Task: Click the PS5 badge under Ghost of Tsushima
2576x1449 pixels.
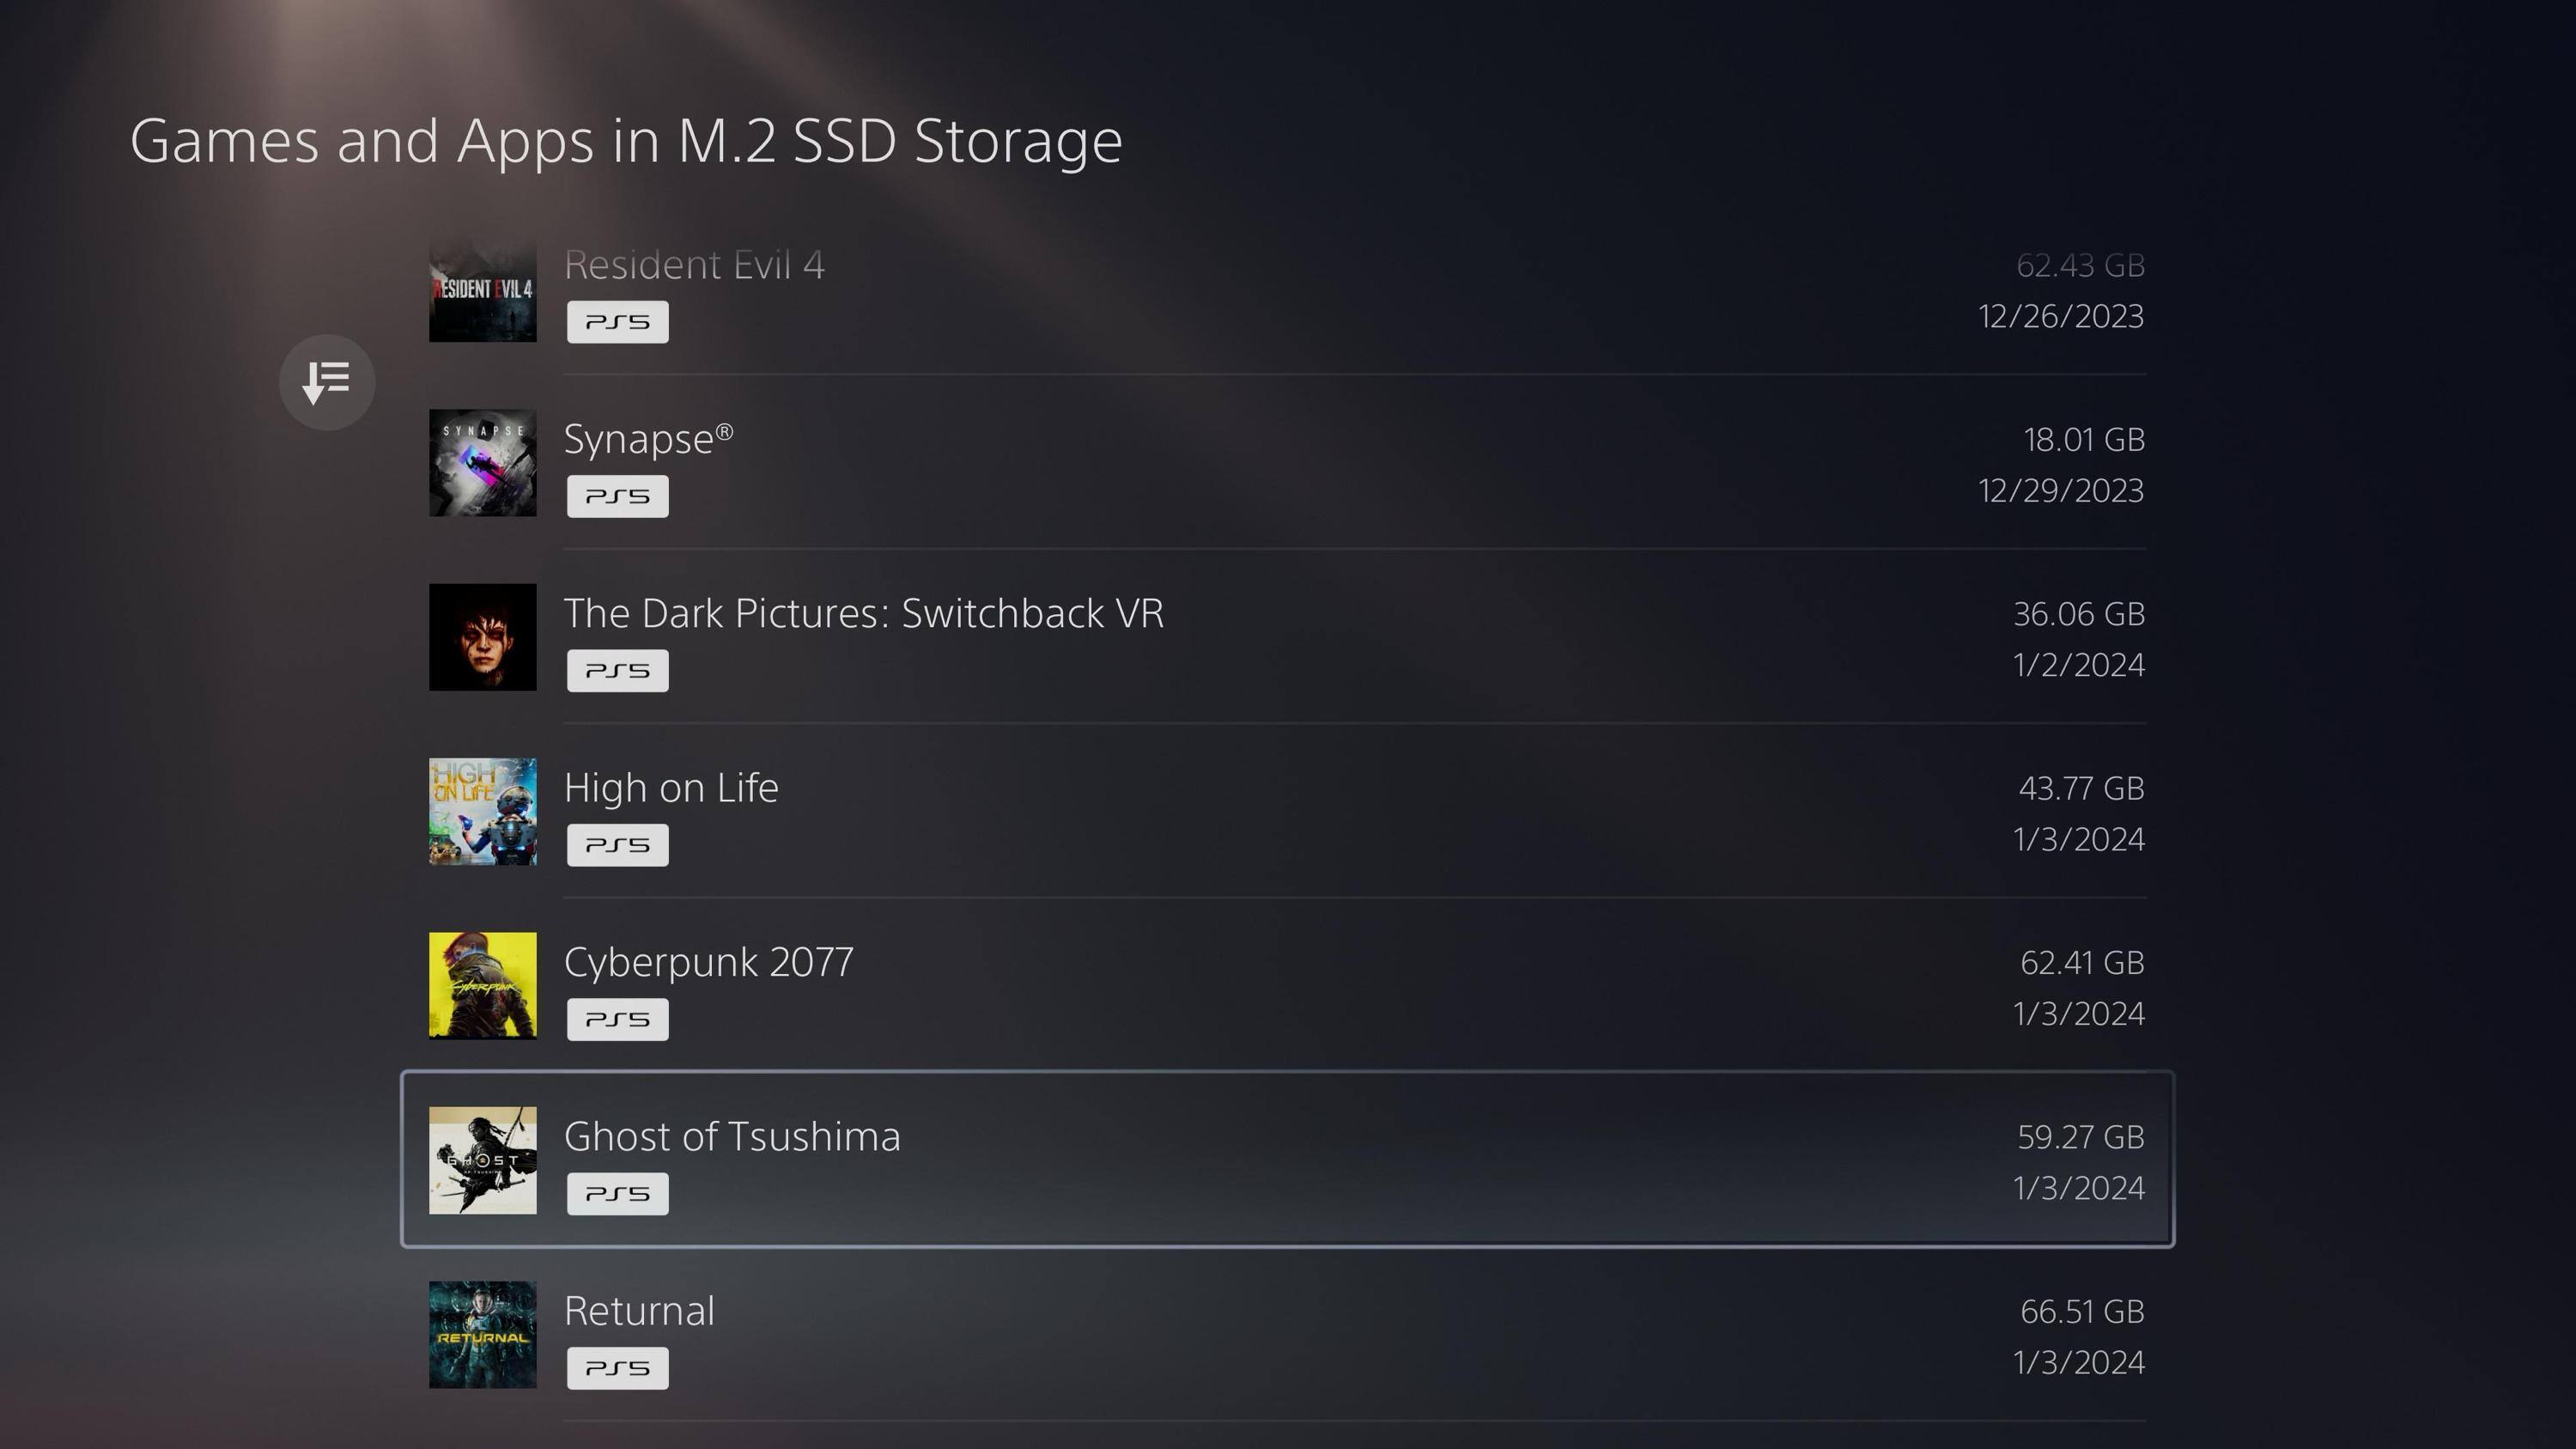Action: [617, 1194]
